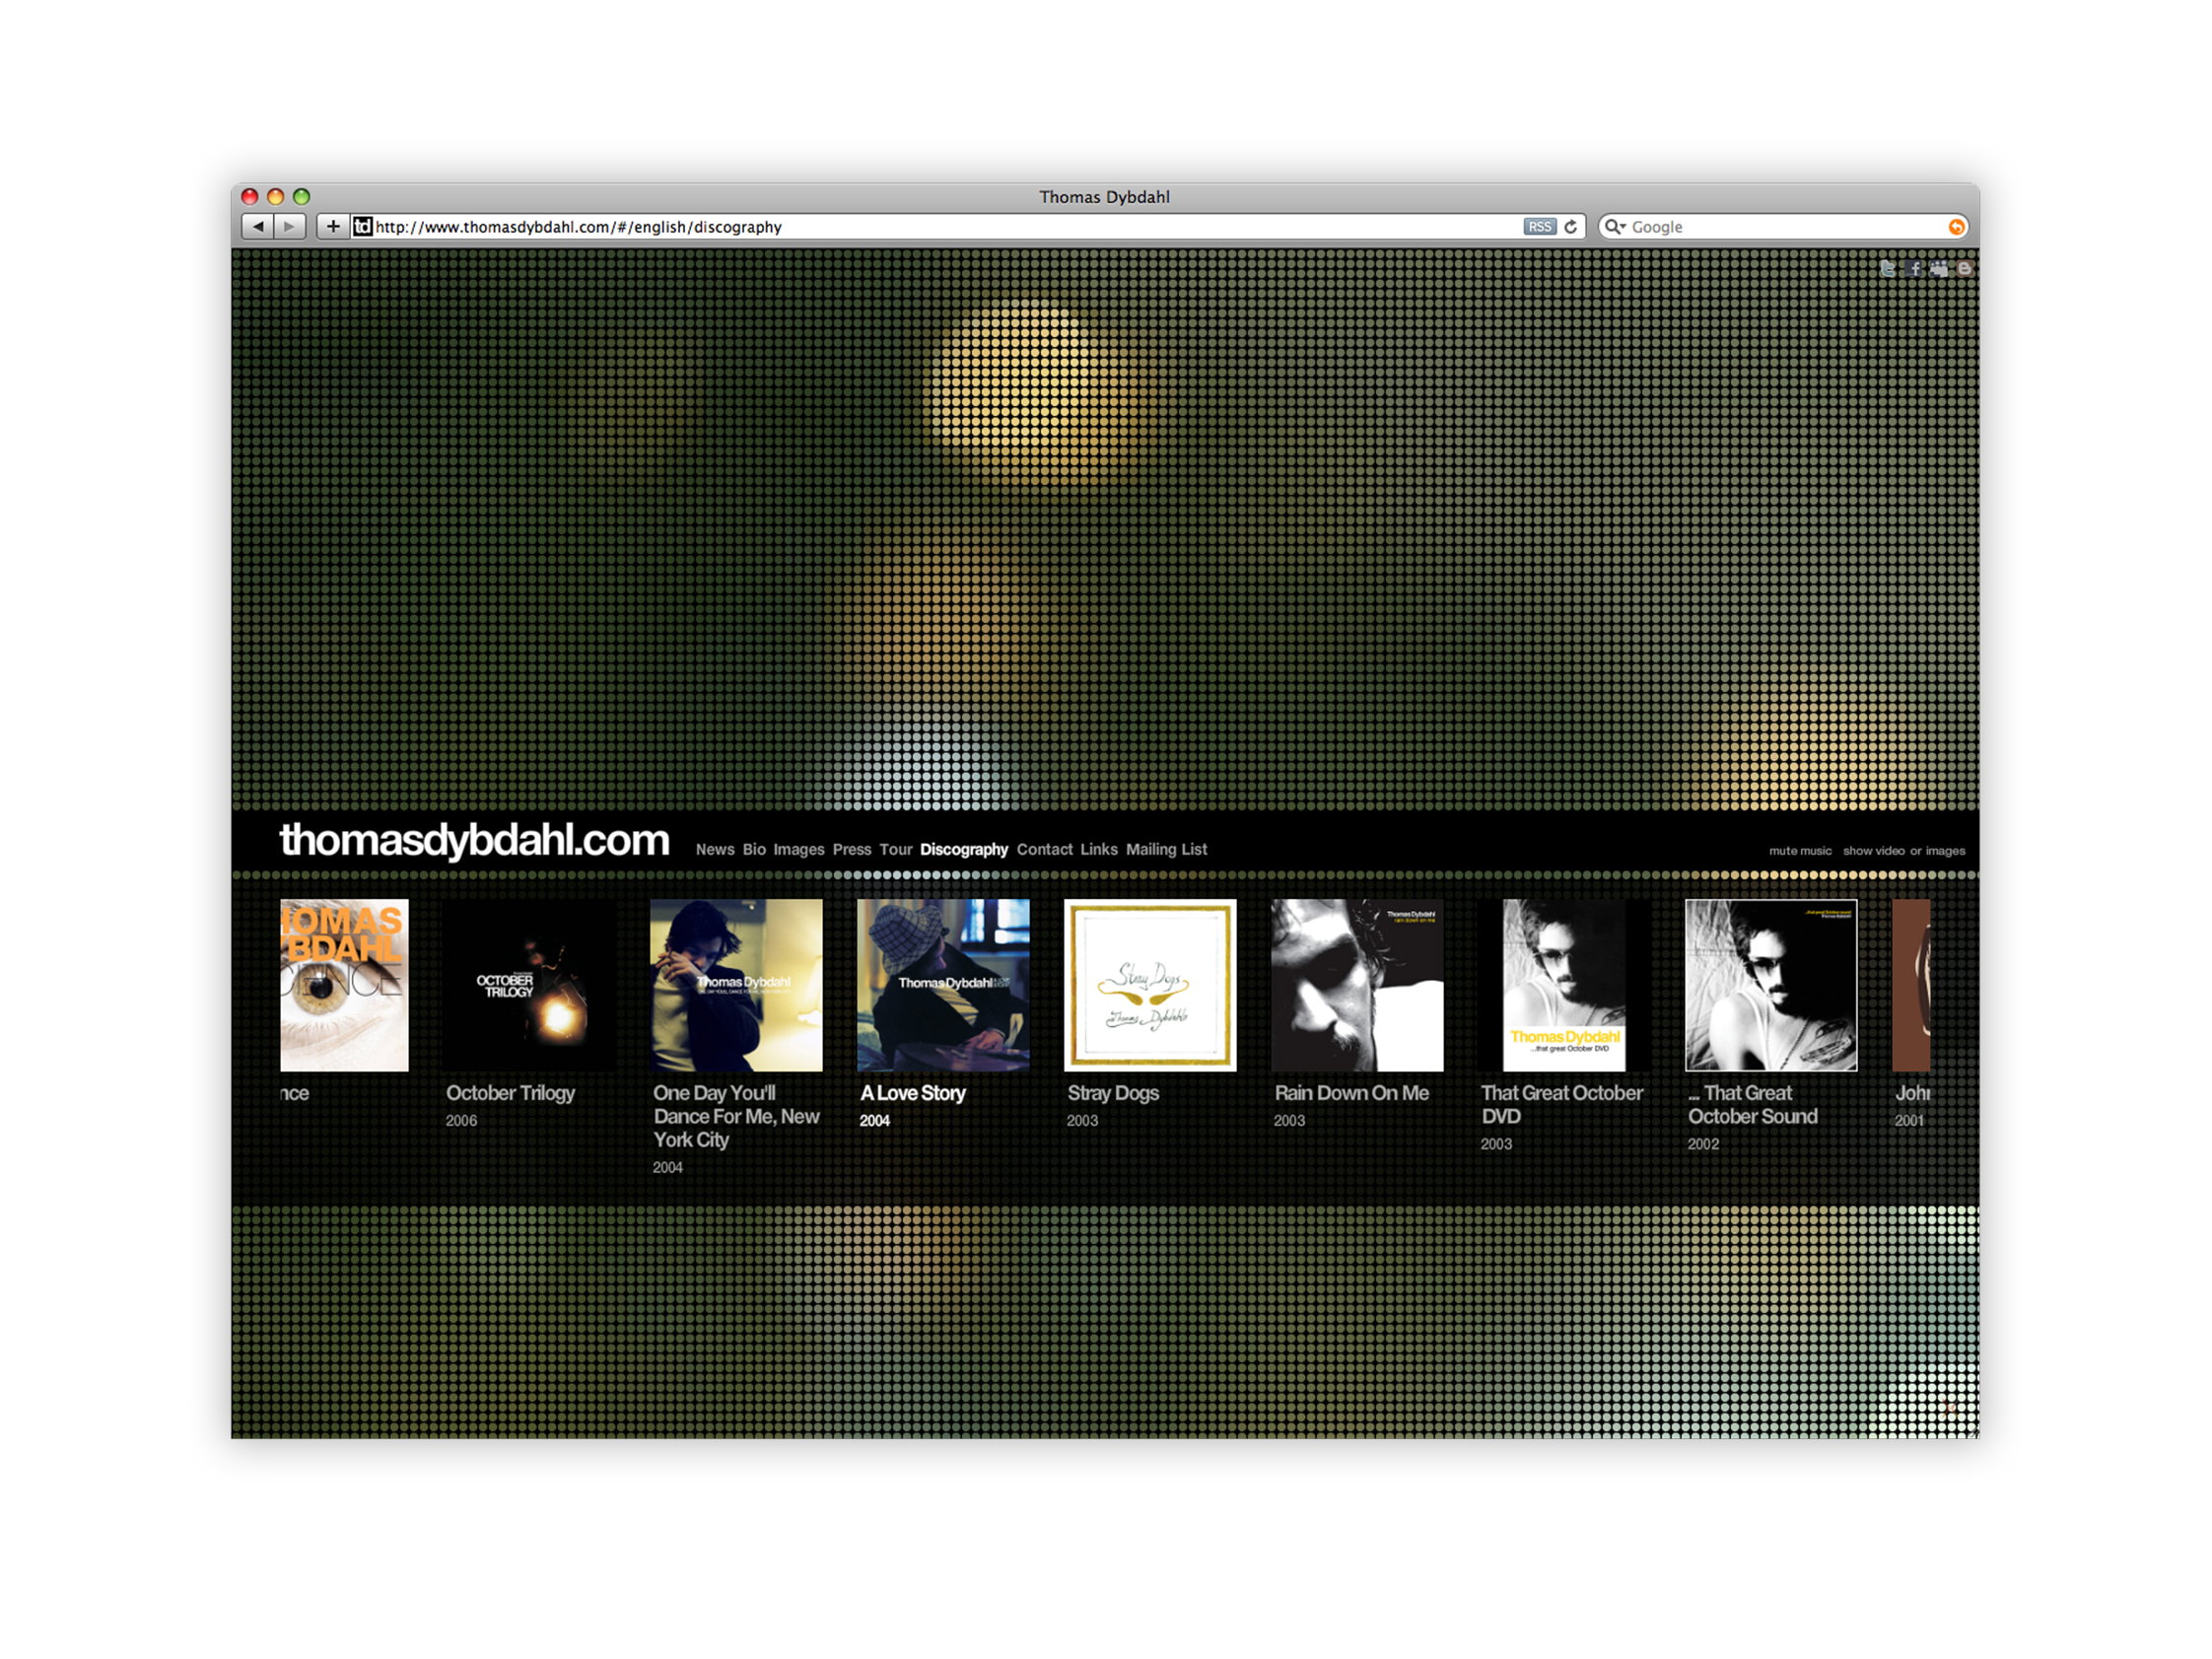Image resolution: width=2212 pixels, height=1659 pixels.
Task: Click the orange snapback icon in search field
Action: pyautogui.click(x=1956, y=227)
